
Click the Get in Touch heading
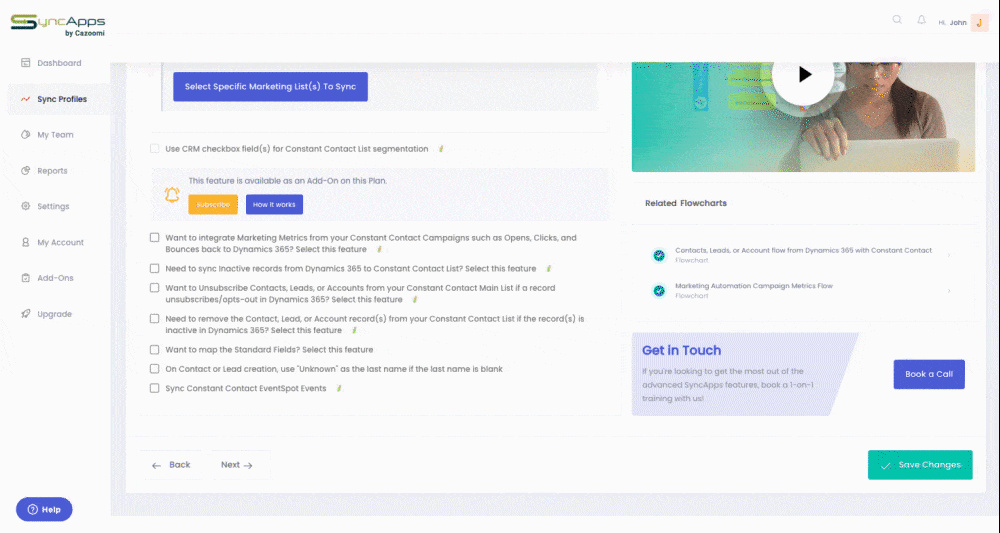click(x=682, y=351)
